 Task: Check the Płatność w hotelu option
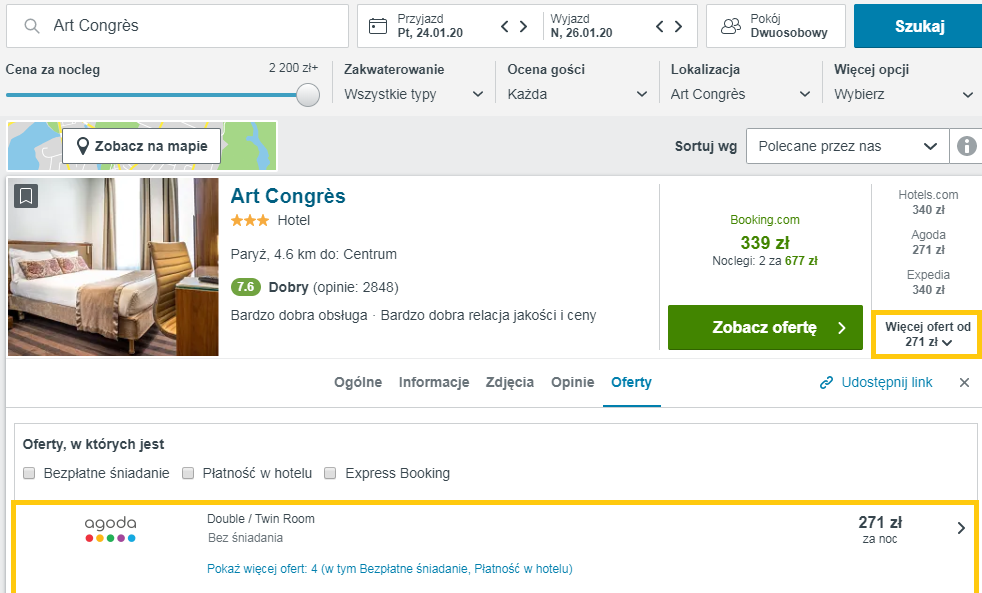187,473
